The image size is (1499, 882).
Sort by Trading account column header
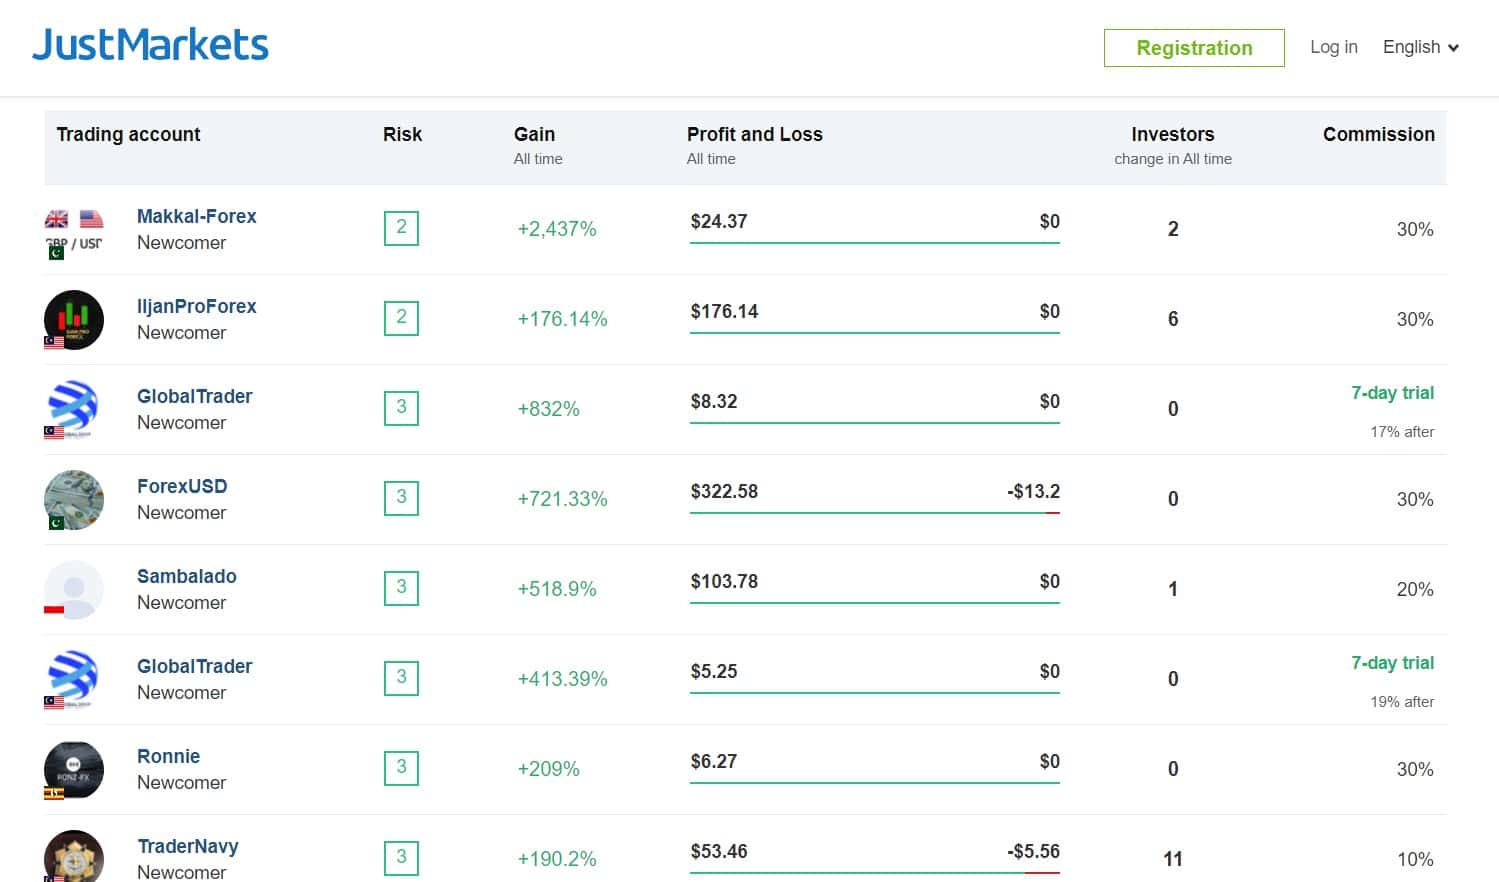pyautogui.click(x=128, y=134)
